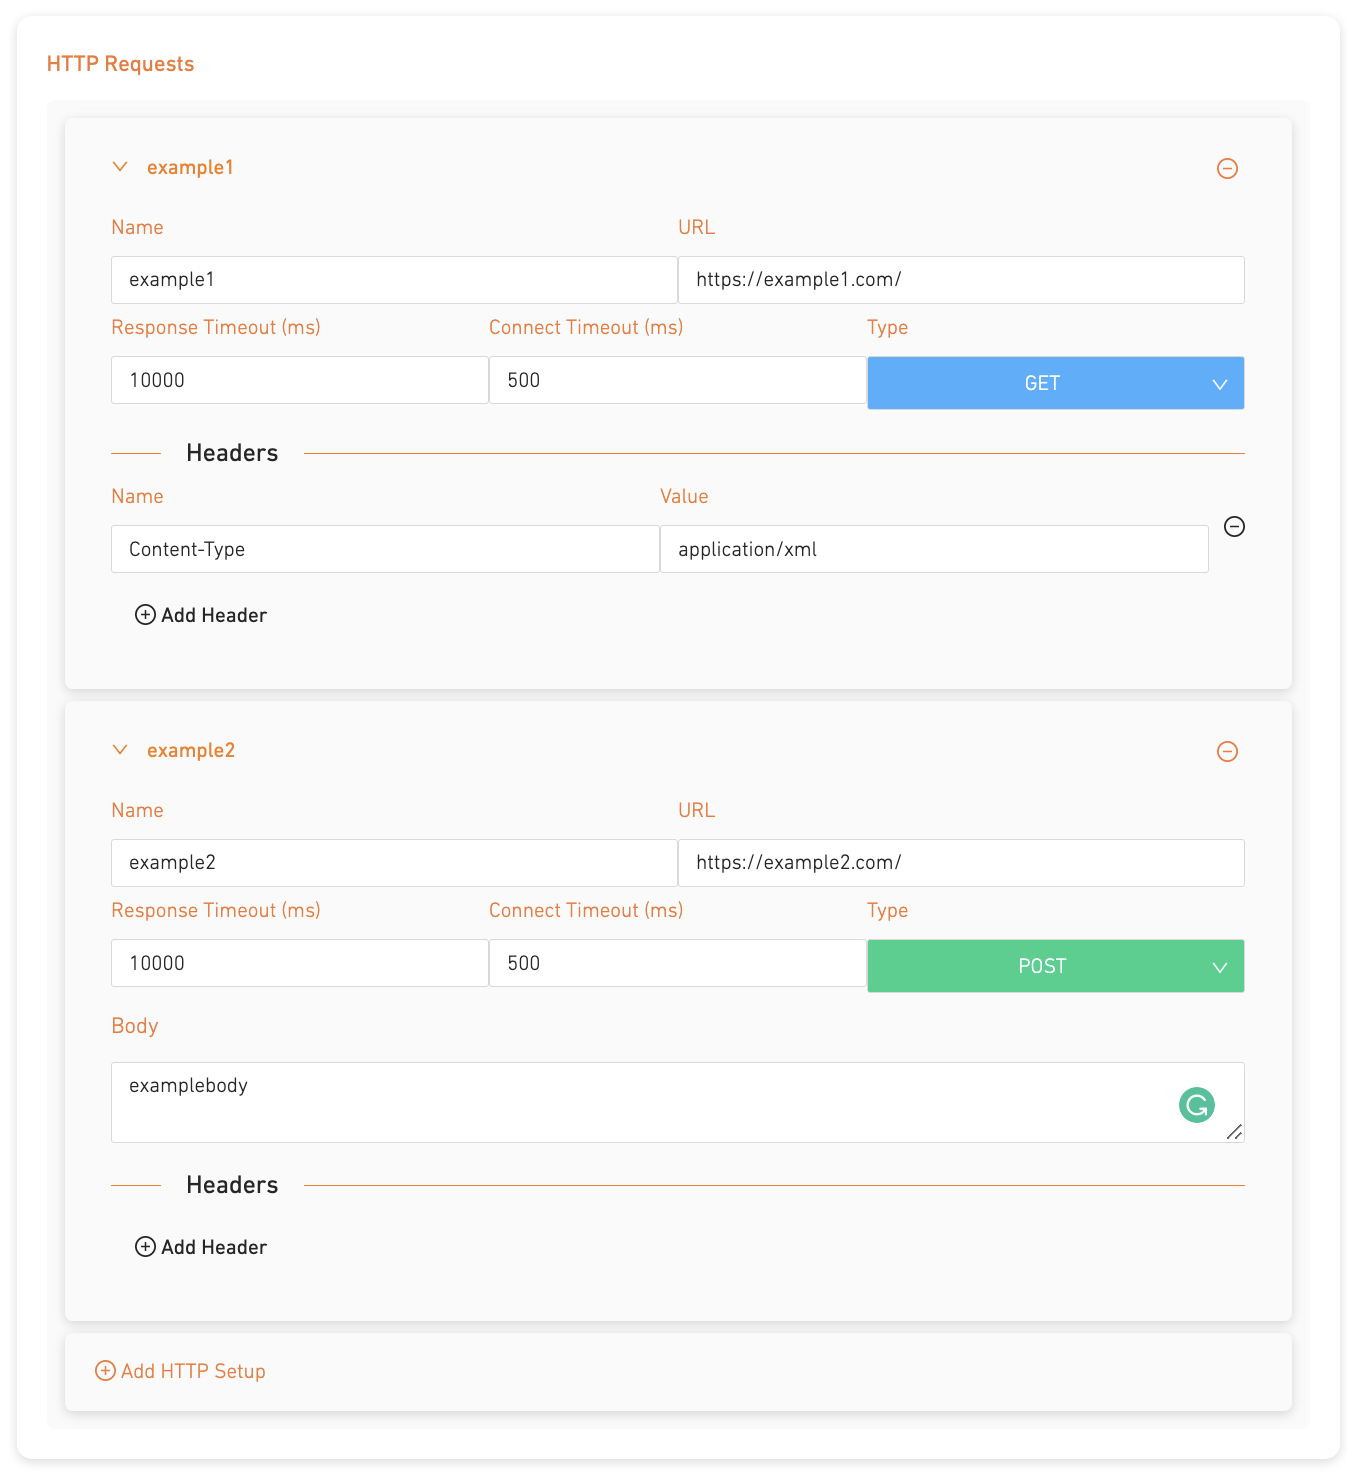Click the examplebody Body text area
Screen dimensions: 1358x1474
point(677,1102)
